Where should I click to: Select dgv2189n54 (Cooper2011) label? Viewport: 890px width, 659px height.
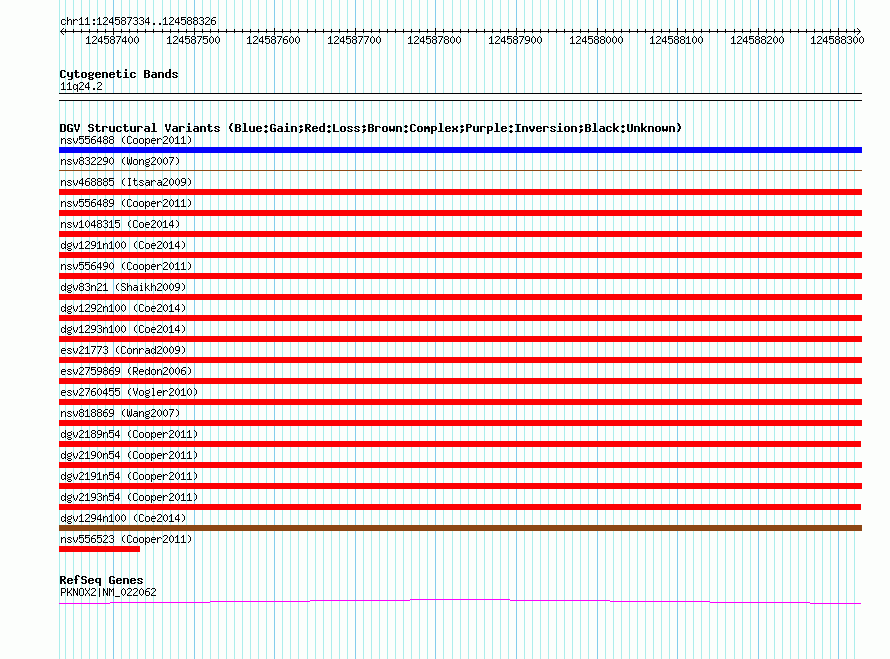click(129, 434)
